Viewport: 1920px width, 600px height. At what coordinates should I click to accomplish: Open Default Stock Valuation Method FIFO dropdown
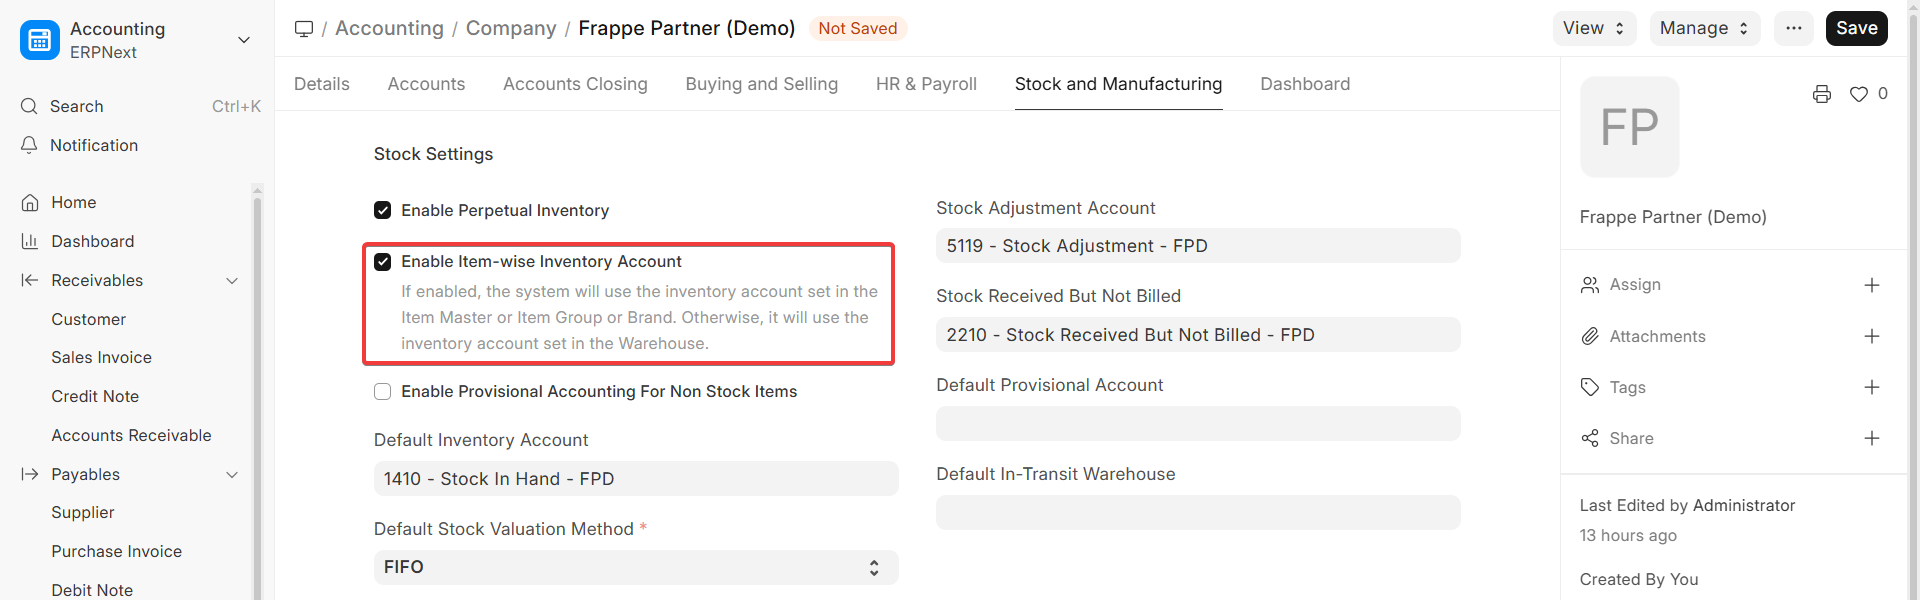pos(636,567)
